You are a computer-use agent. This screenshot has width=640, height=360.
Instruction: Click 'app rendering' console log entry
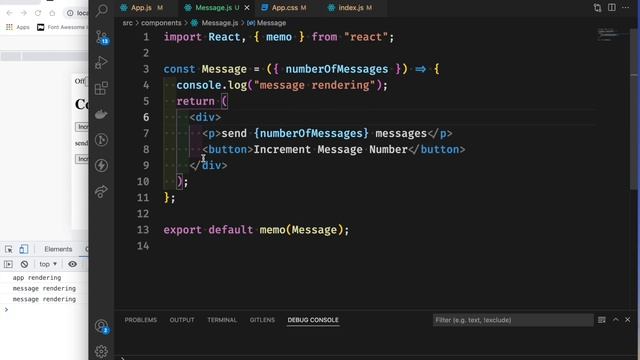click(37, 278)
